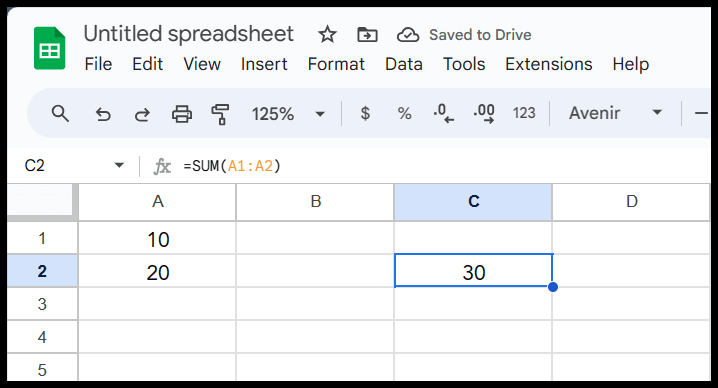This screenshot has width=718, height=388.
Task: Decrease decimal places
Action: 444,113
